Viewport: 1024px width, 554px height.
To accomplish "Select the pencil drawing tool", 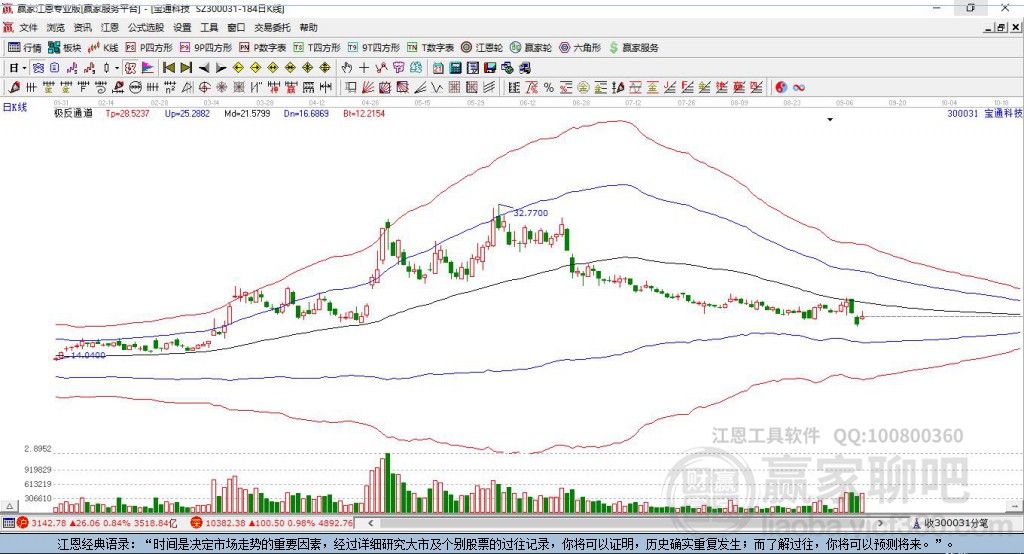I will pyautogui.click(x=14, y=87).
